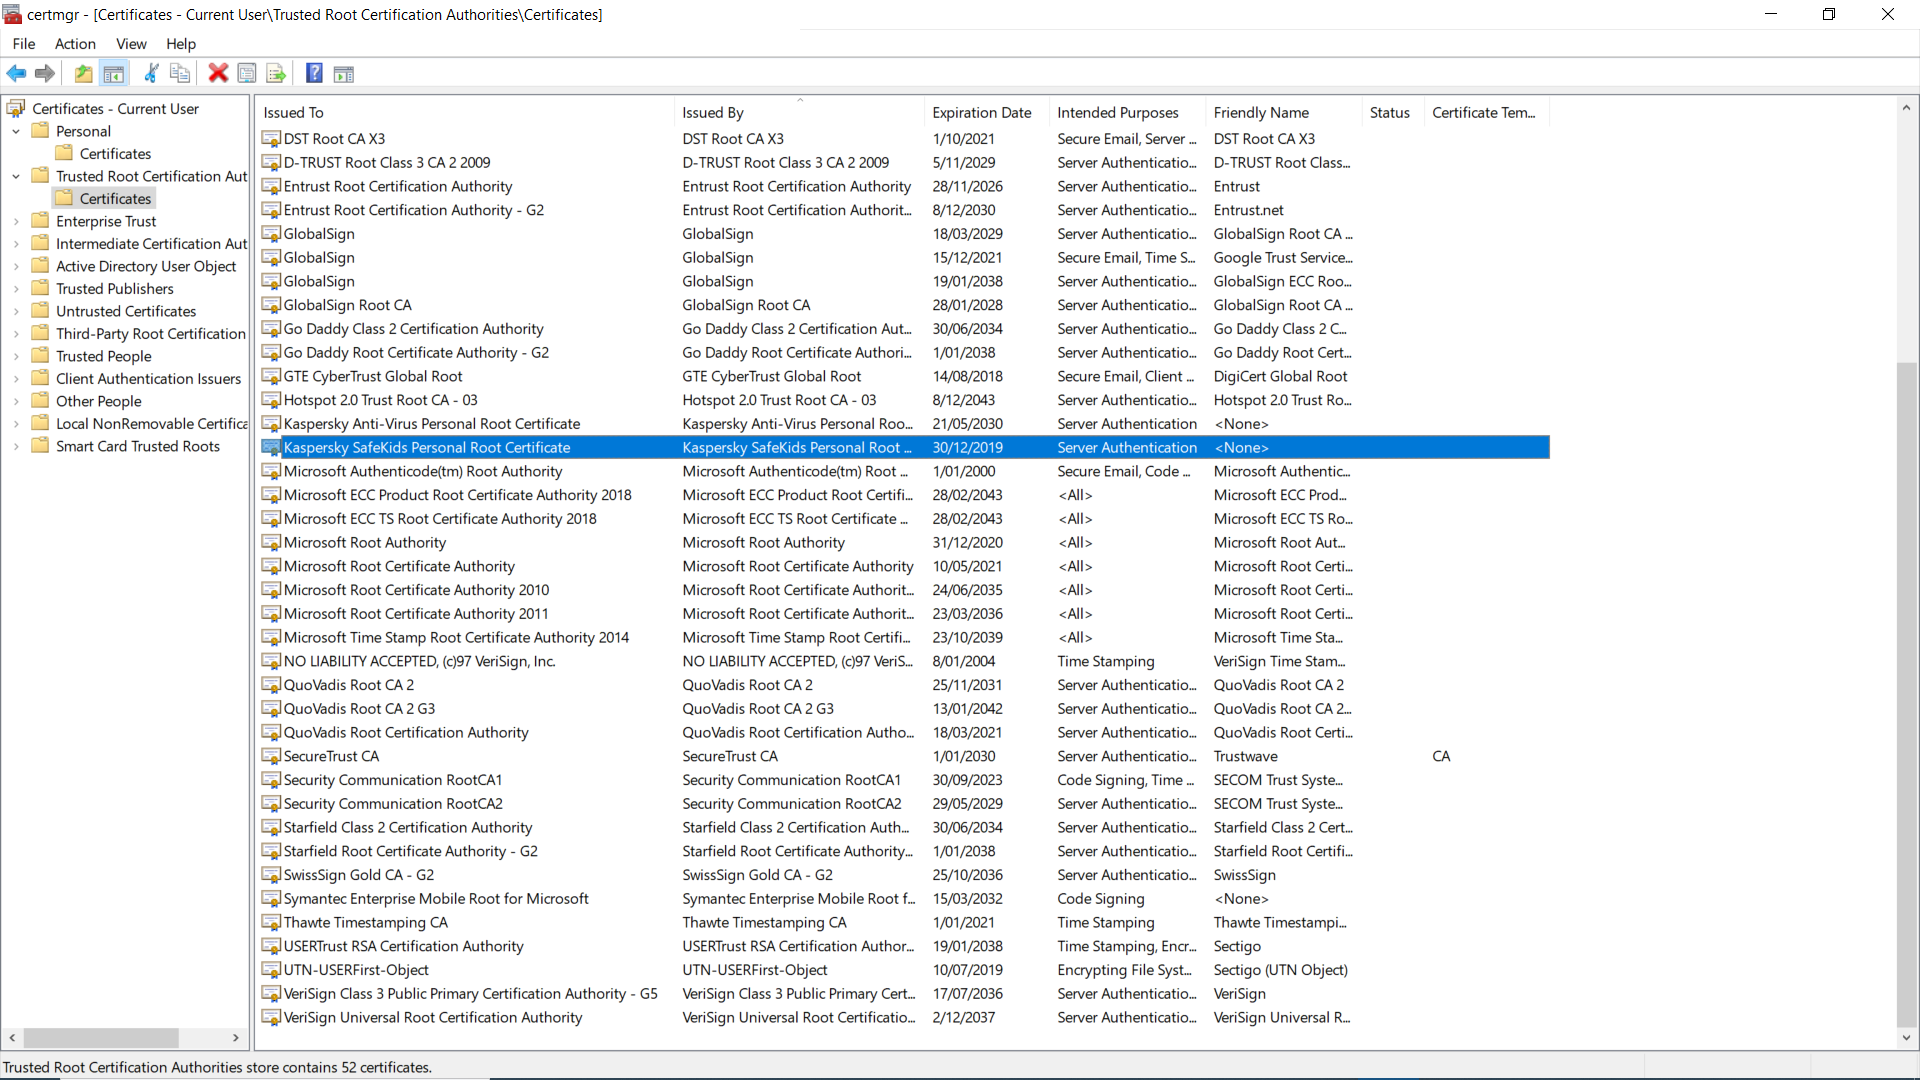Open the File menu
Screen dimensions: 1920x1080
pos(24,44)
